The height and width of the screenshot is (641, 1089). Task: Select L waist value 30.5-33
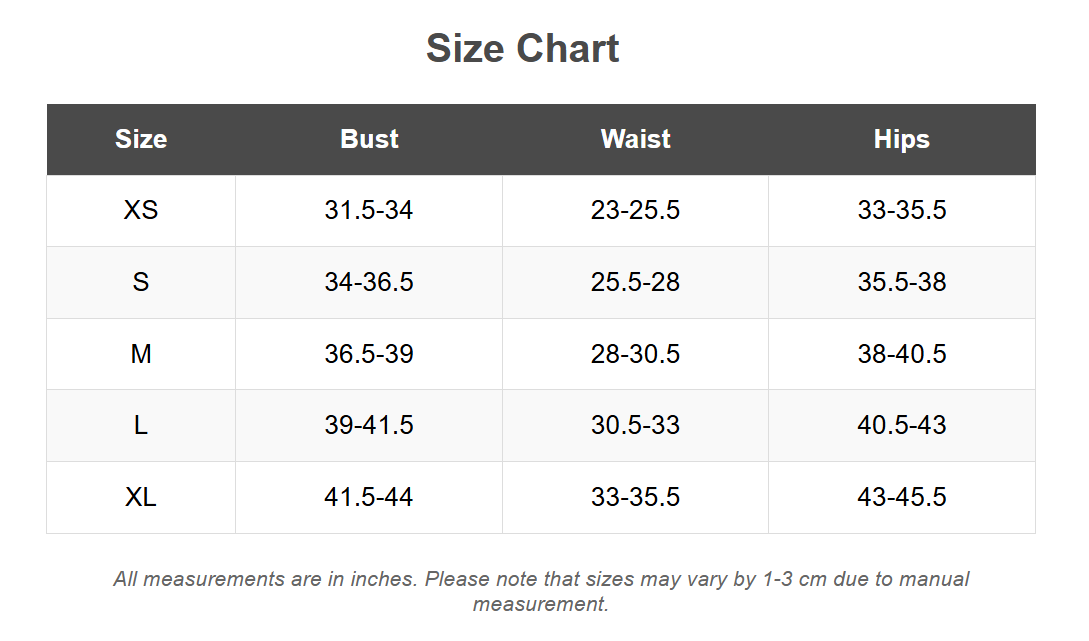[635, 425]
